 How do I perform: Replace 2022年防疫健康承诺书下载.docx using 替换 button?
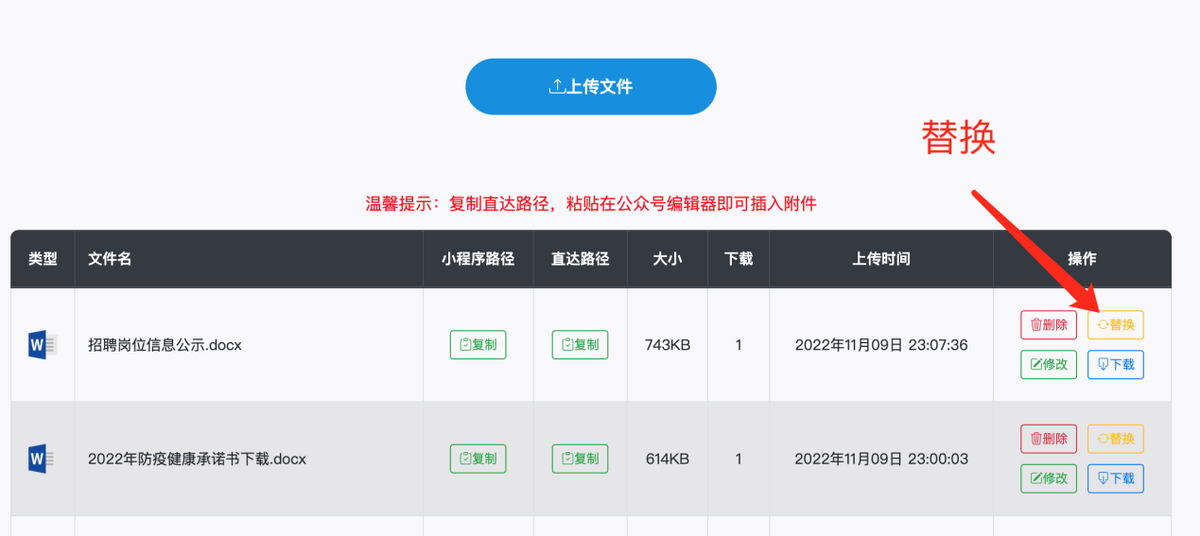click(x=1116, y=439)
